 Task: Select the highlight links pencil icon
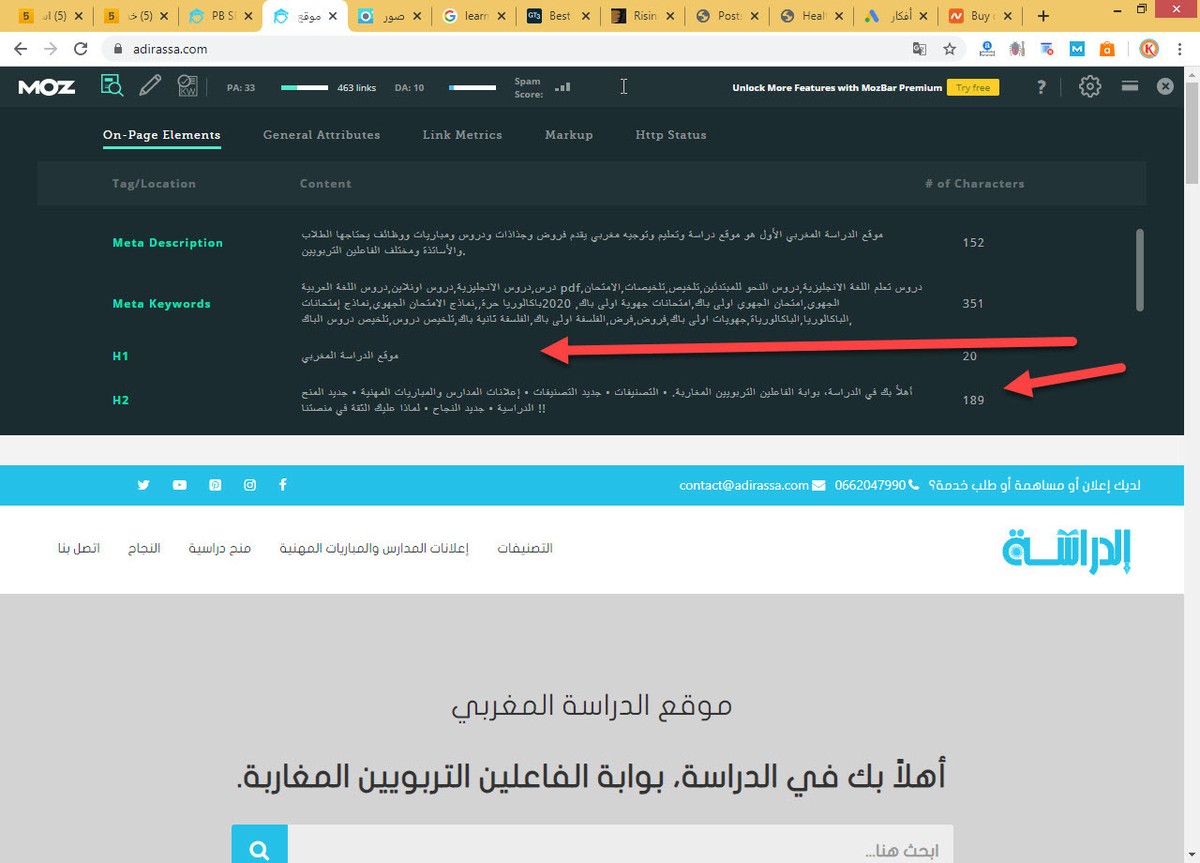tap(150, 87)
